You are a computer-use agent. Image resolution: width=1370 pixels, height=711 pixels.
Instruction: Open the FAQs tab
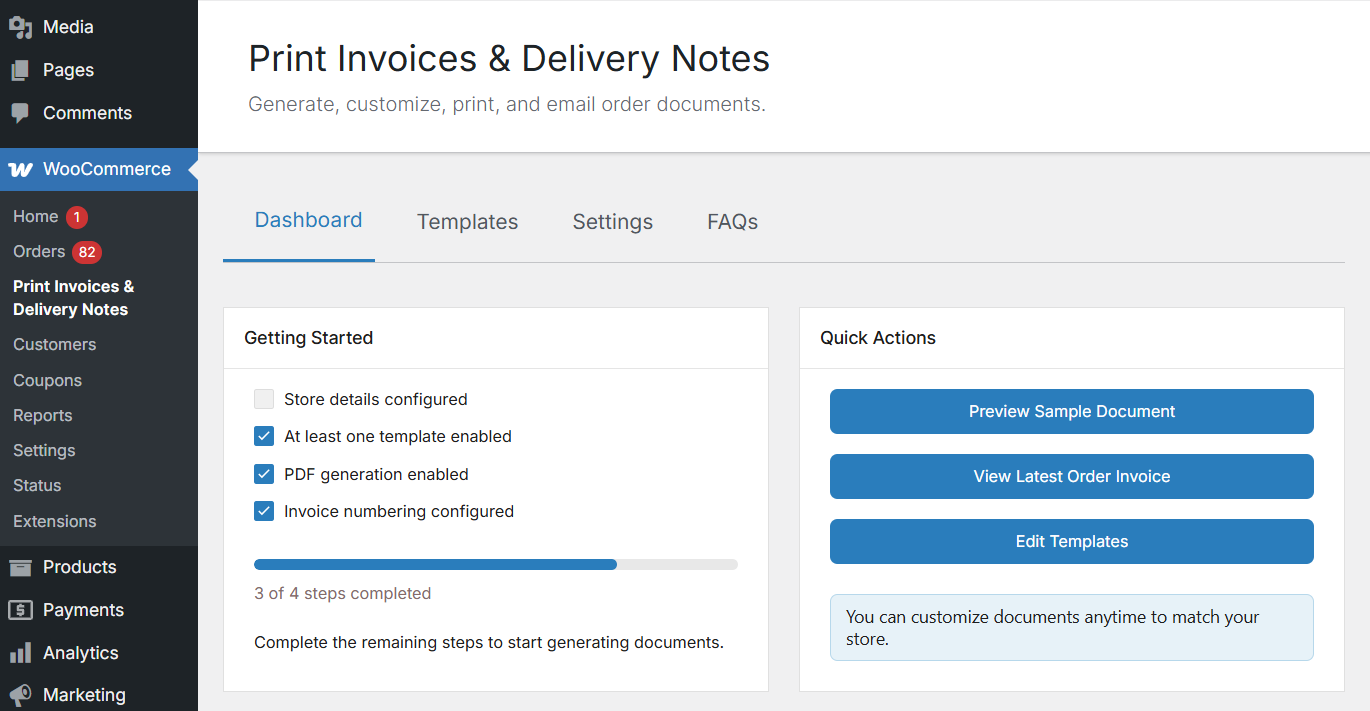tap(732, 222)
